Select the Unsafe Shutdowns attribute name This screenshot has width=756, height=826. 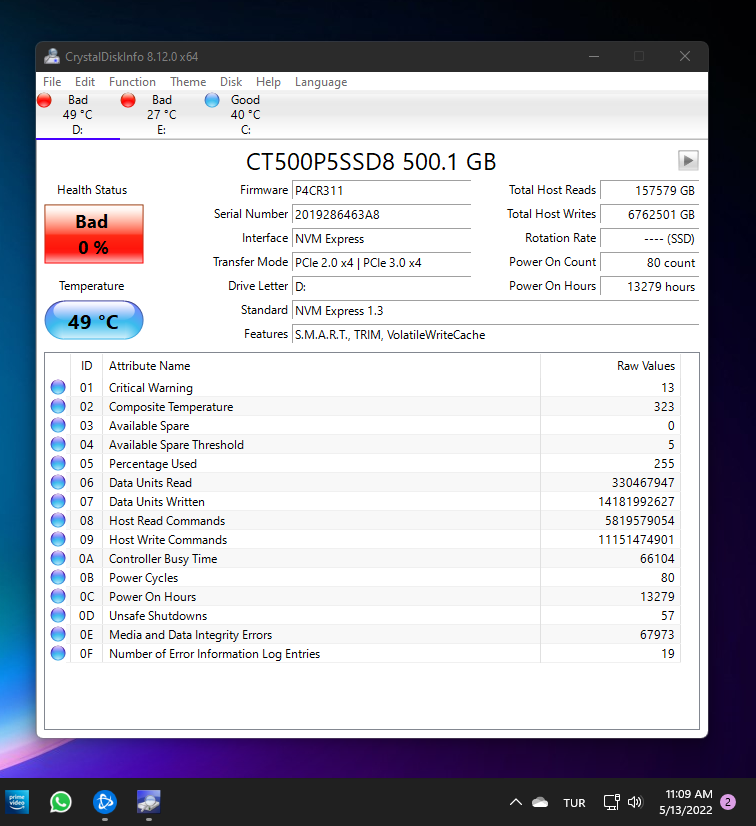[158, 615]
